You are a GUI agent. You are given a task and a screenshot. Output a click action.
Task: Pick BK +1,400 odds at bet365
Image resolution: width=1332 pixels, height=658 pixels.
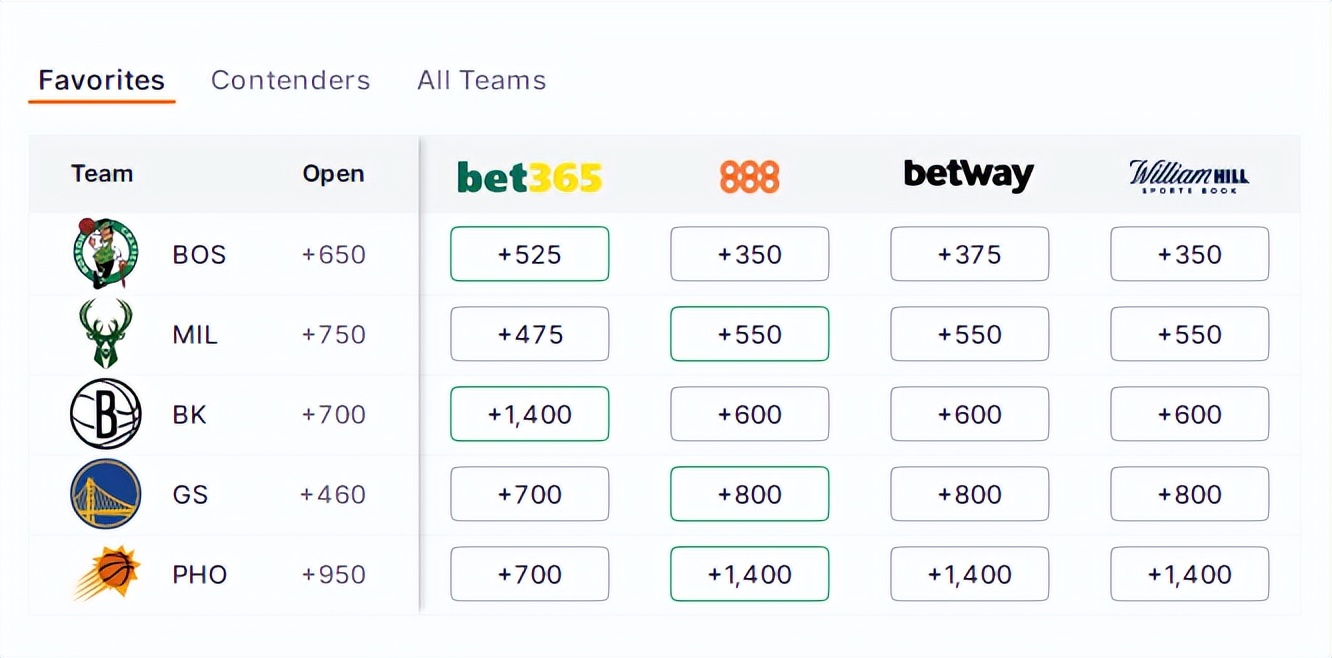coord(529,414)
